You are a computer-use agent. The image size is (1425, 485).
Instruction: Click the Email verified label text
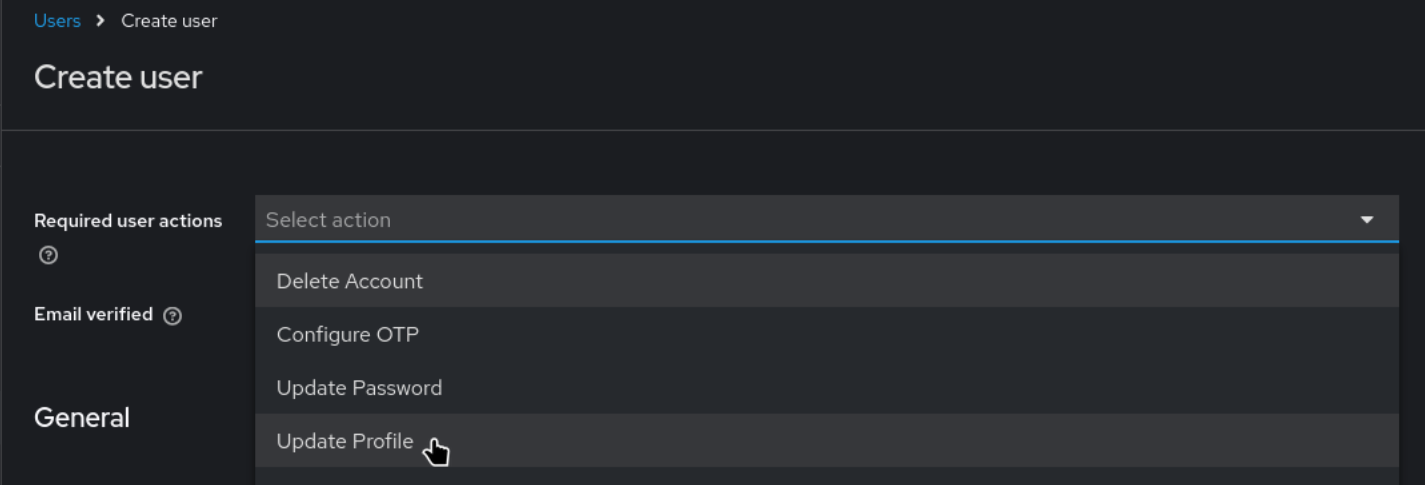[x=93, y=314]
